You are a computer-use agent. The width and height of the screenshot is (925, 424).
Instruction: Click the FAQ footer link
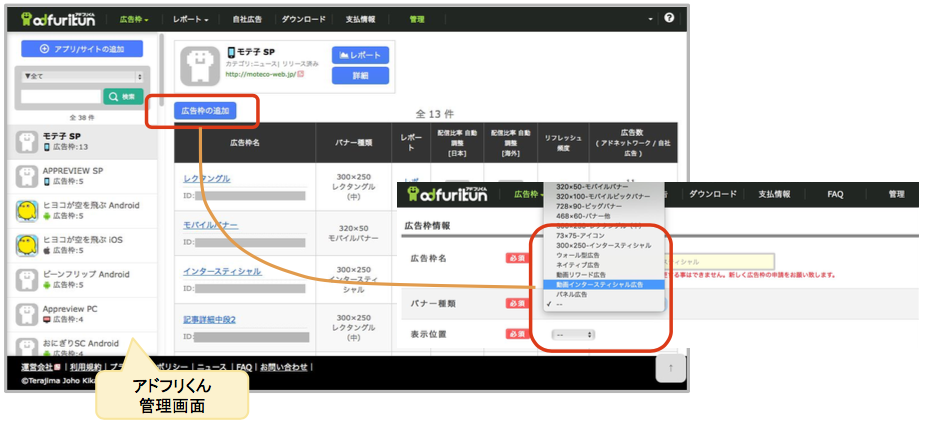(244, 367)
